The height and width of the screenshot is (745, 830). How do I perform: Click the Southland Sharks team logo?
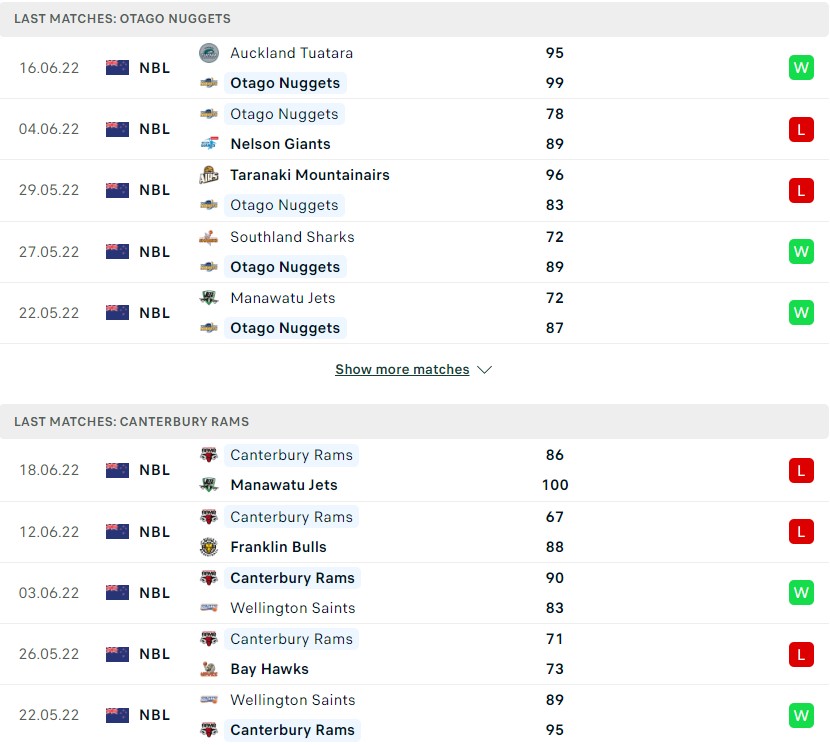pyautogui.click(x=209, y=237)
